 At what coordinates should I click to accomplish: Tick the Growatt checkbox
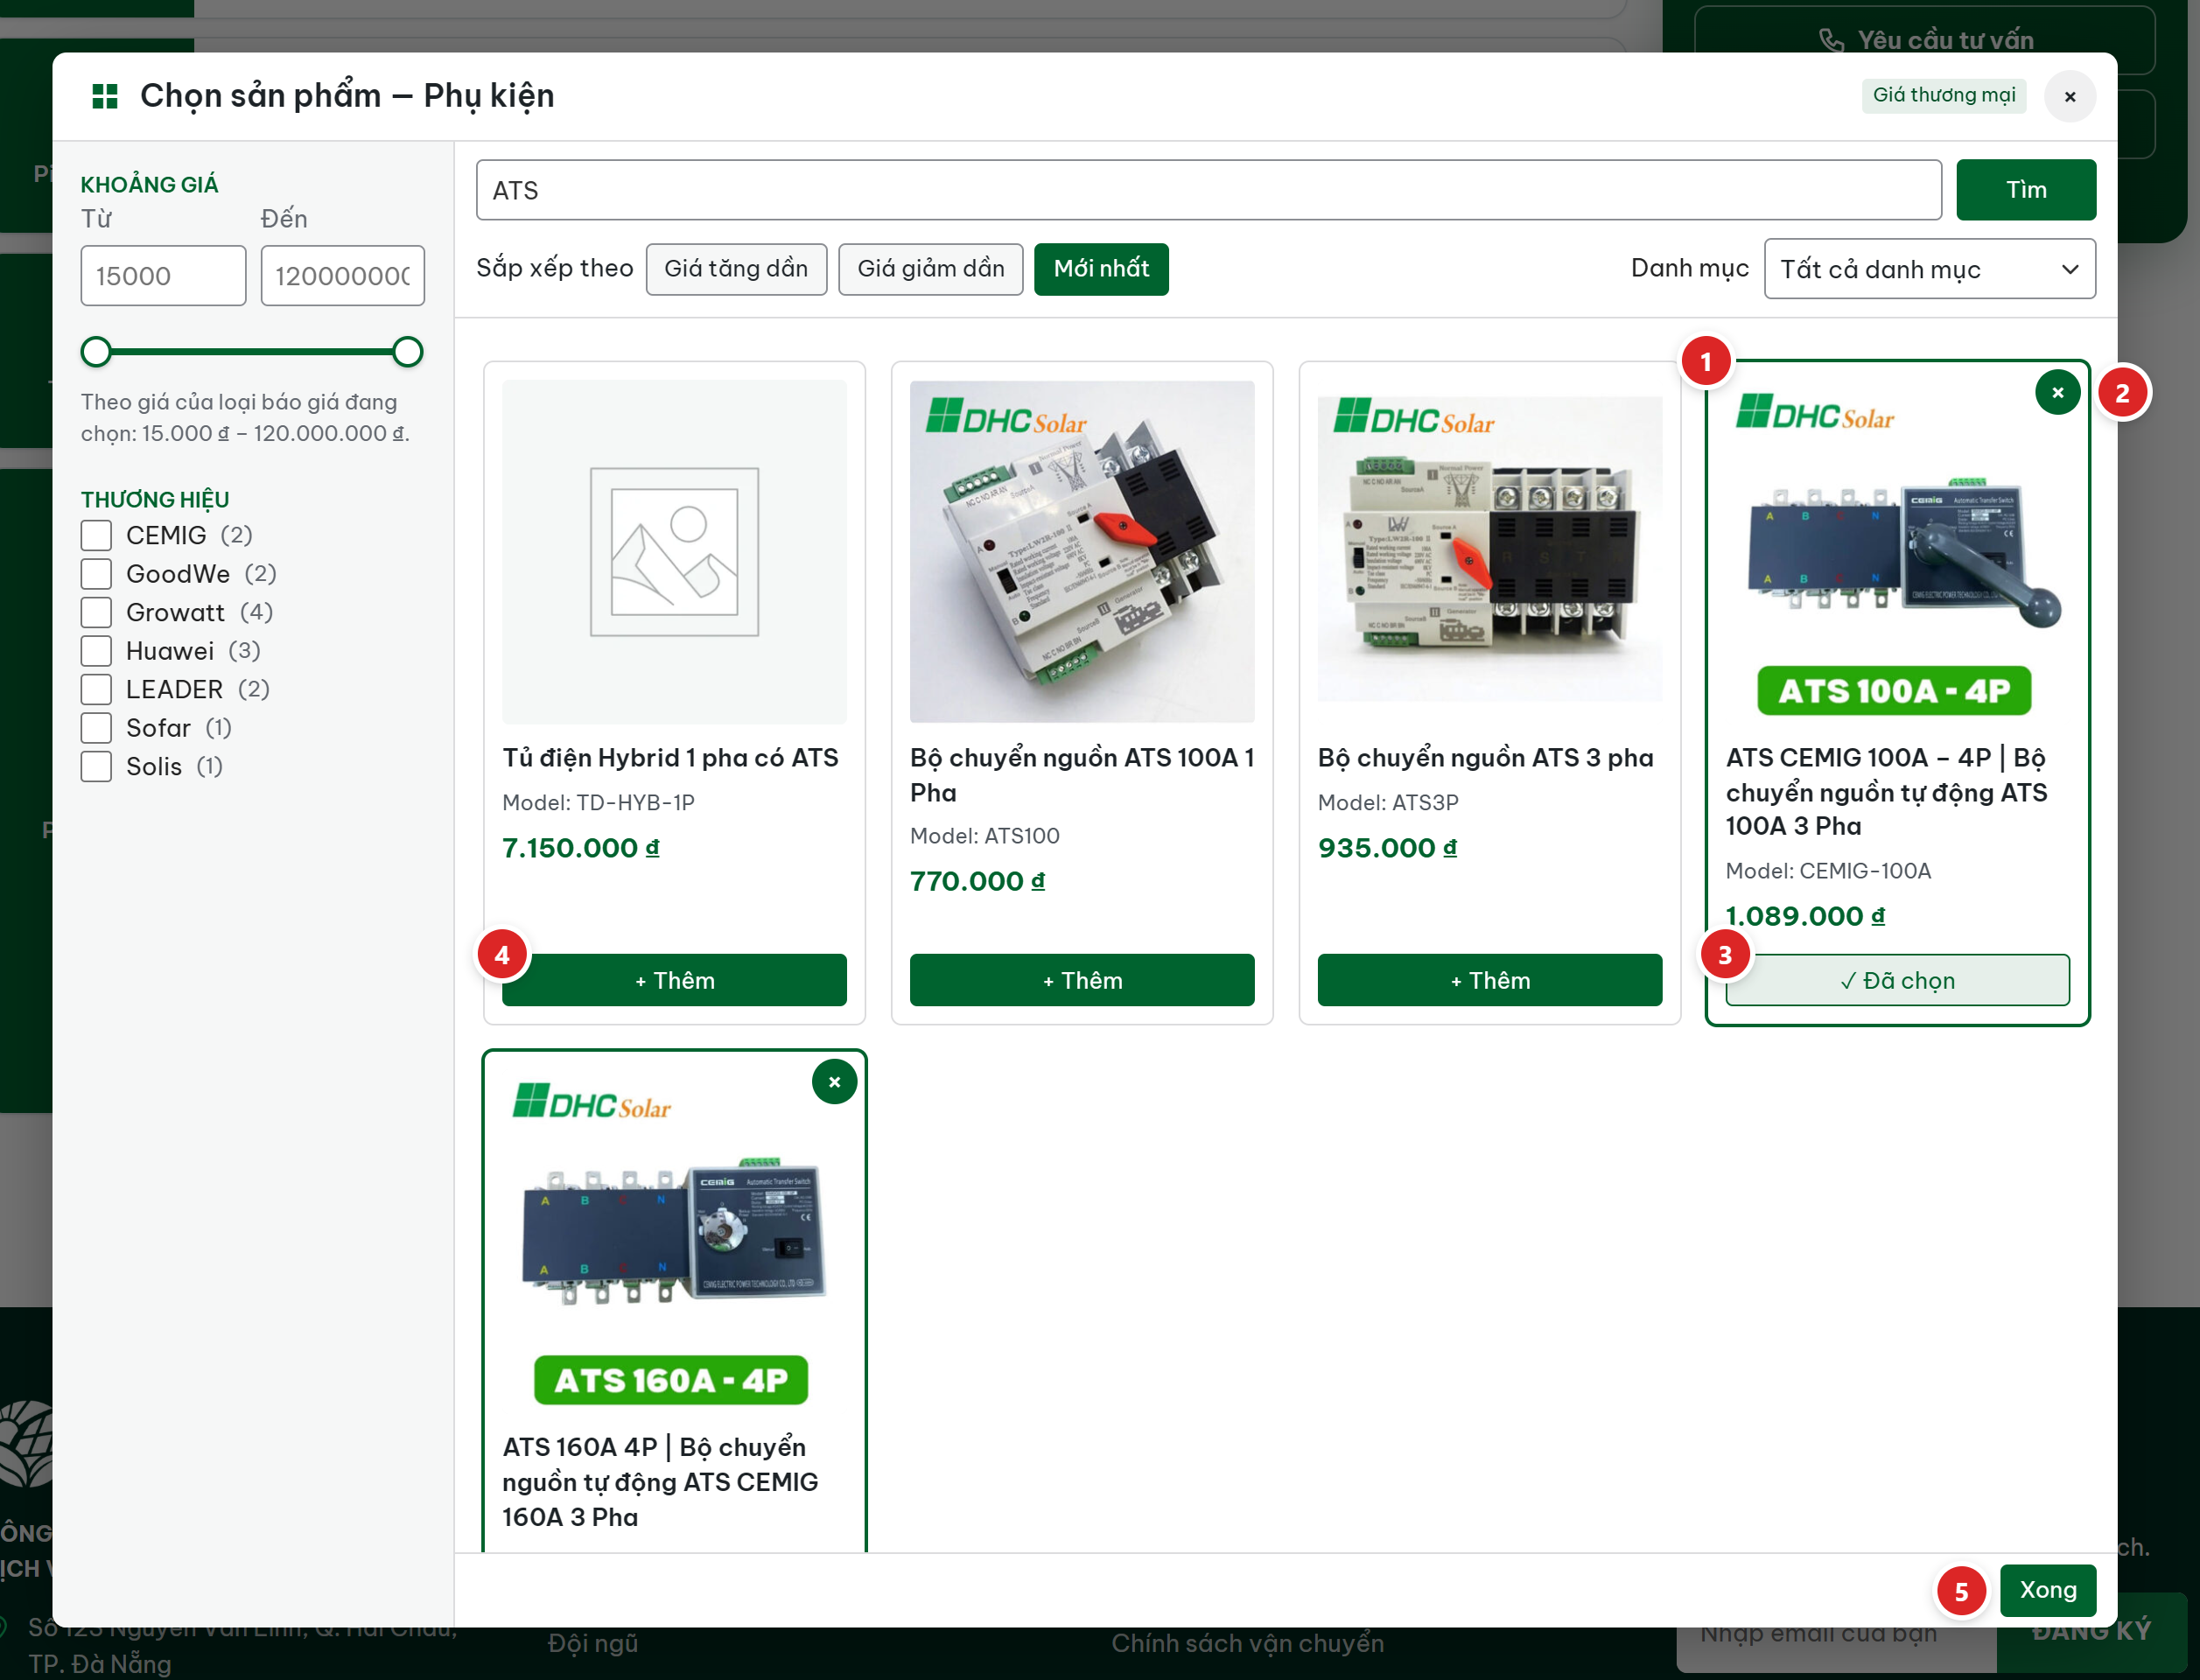point(96,613)
